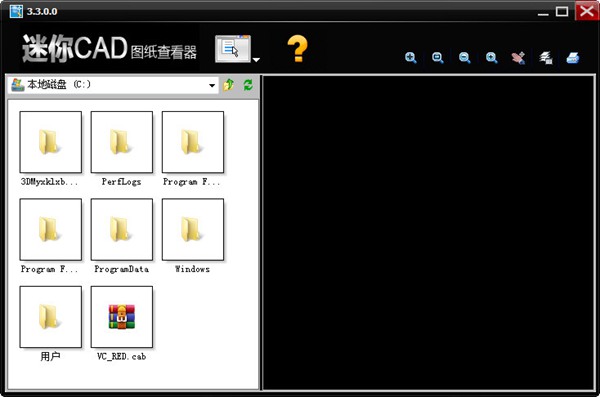This screenshot has width=600, height=397.
Task: Go up one folder with the up arrow icon
Action: pos(229,85)
